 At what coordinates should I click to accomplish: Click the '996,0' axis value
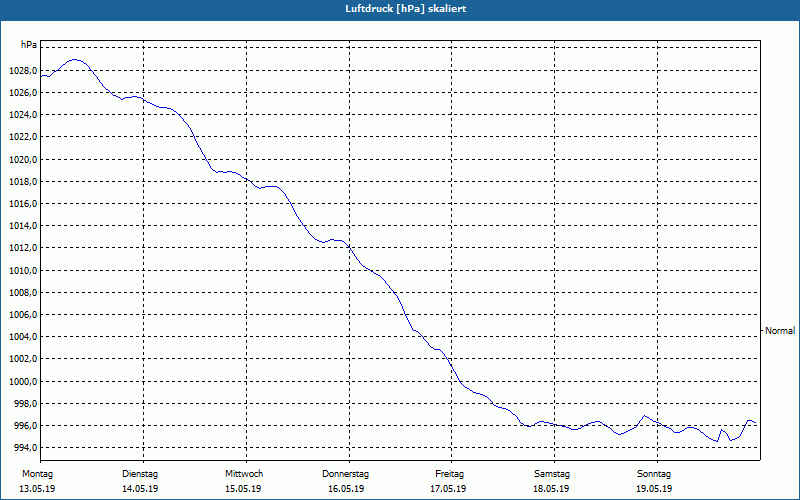coord(25,426)
